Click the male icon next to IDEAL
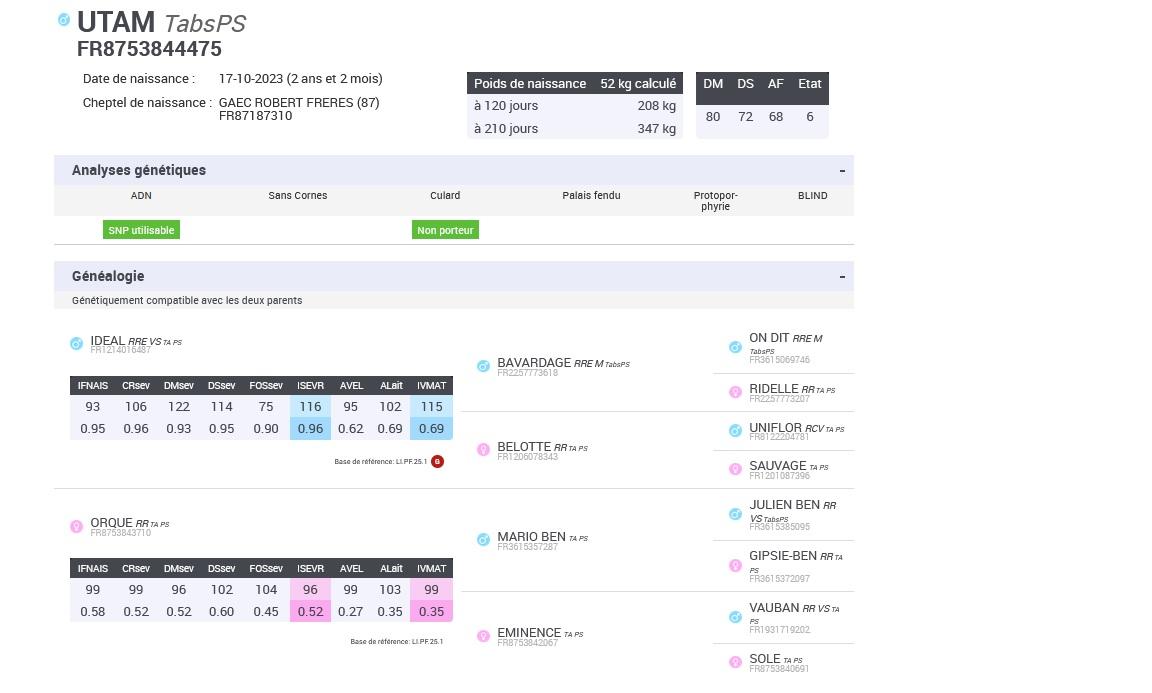Screen dimensions: 1152x693 pos(76,344)
